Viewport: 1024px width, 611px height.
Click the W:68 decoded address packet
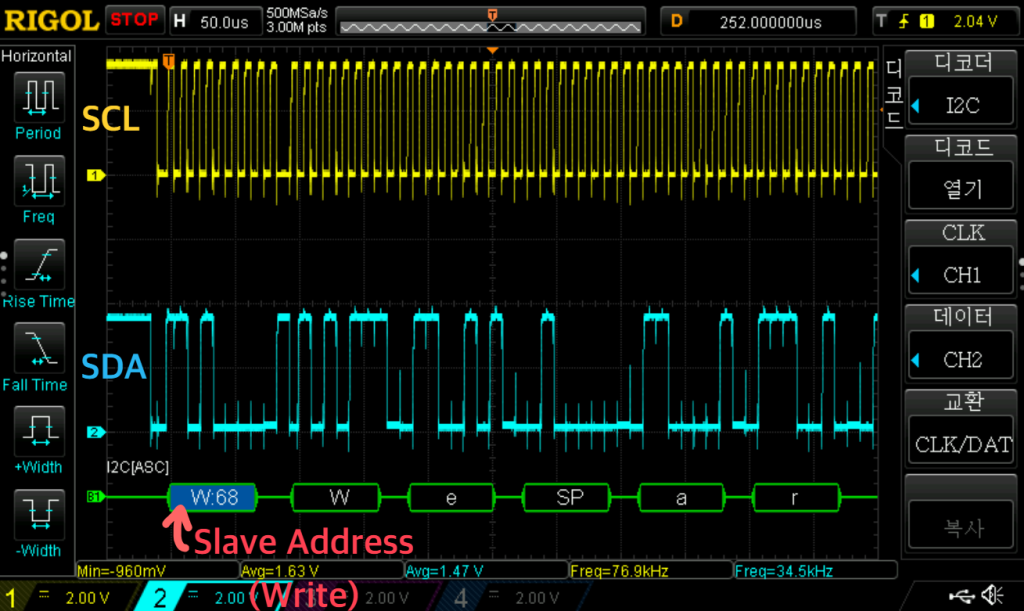pos(213,497)
